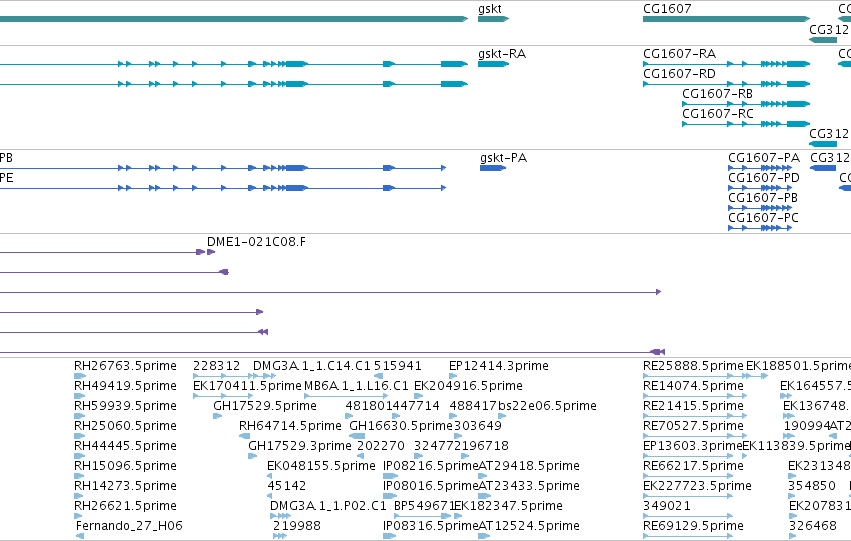Select EST RH64714.5prime
Viewport: 851px width, 541px height.
point(290,426)
